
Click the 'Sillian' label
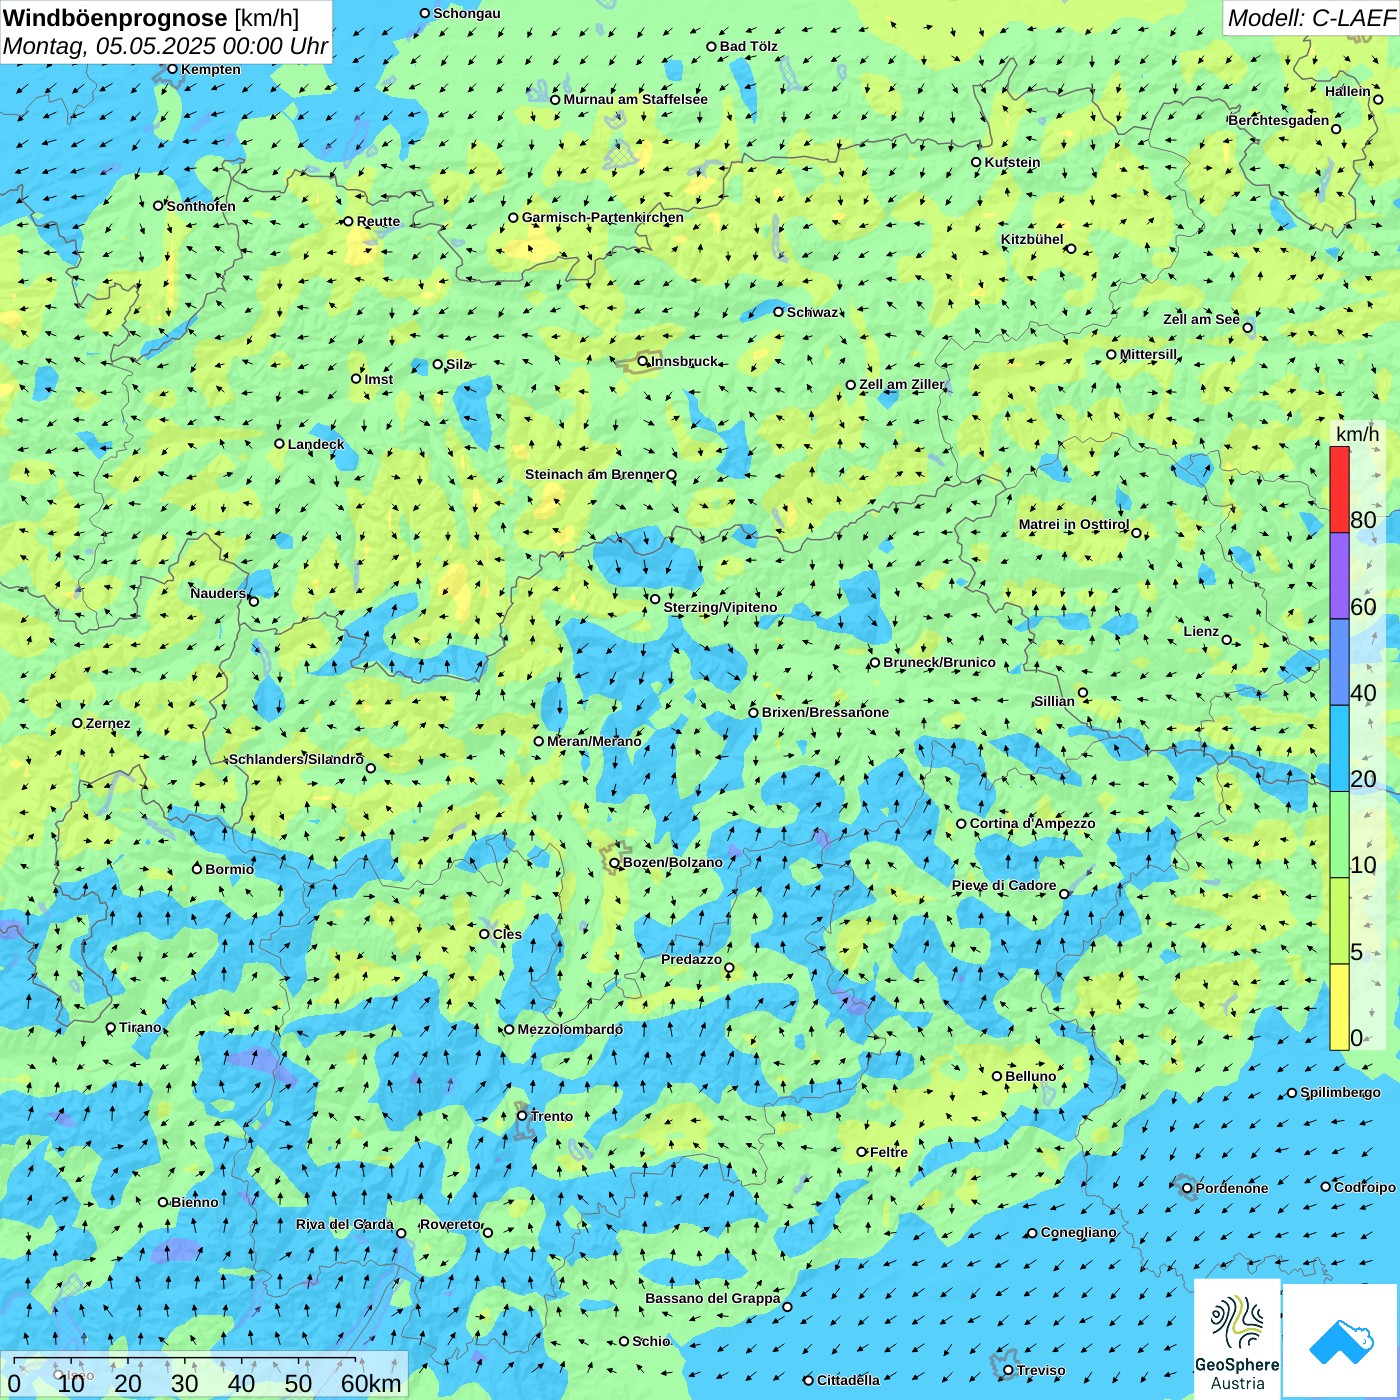pos(1054,701)
